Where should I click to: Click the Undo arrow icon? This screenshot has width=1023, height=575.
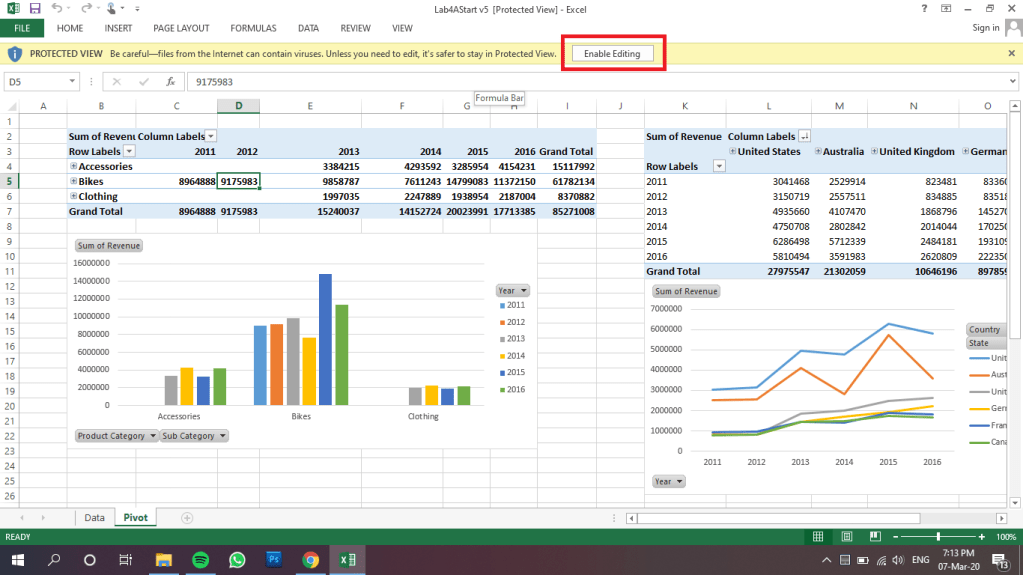point(57,8)
